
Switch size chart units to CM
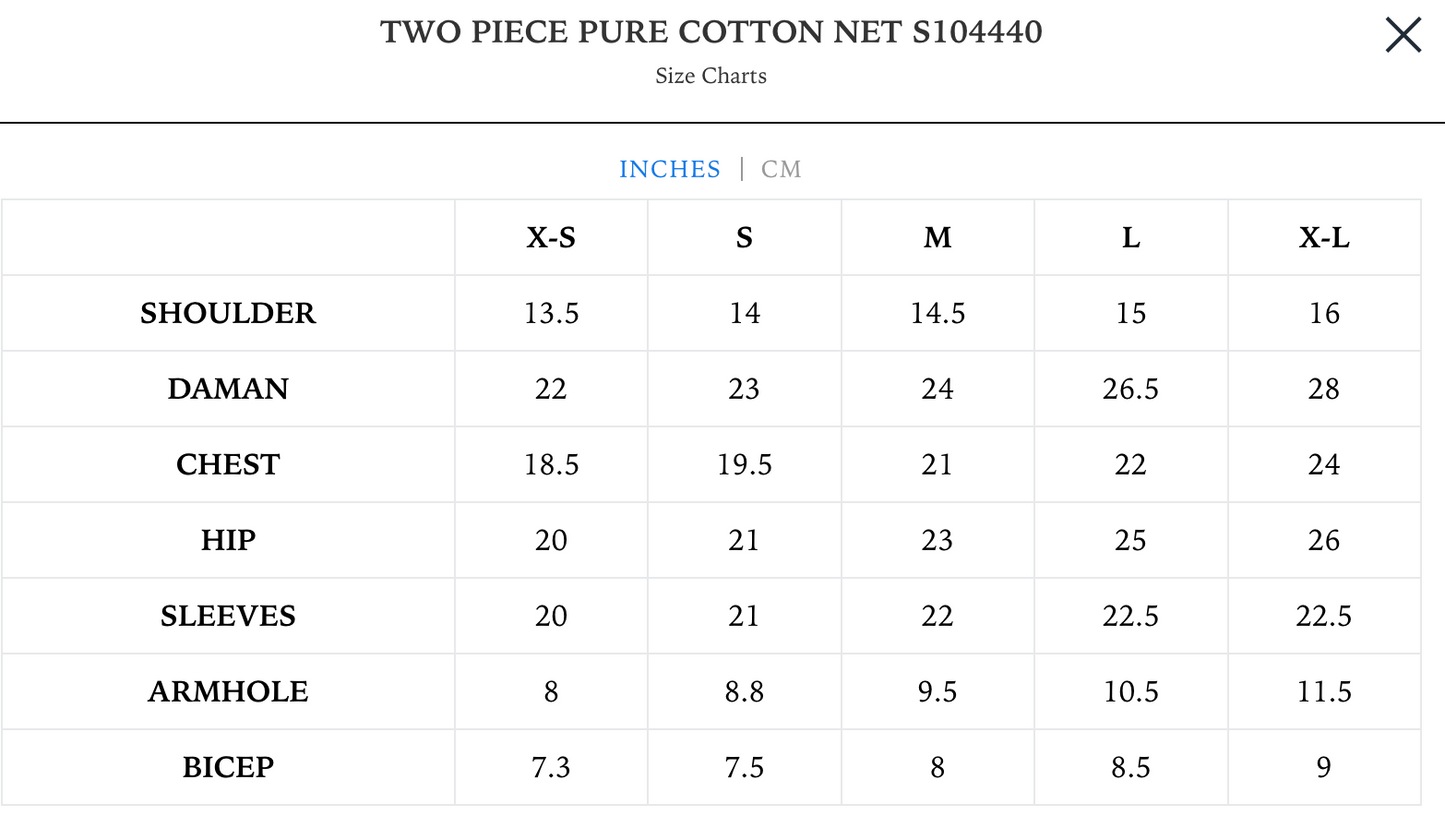(781, 169)
